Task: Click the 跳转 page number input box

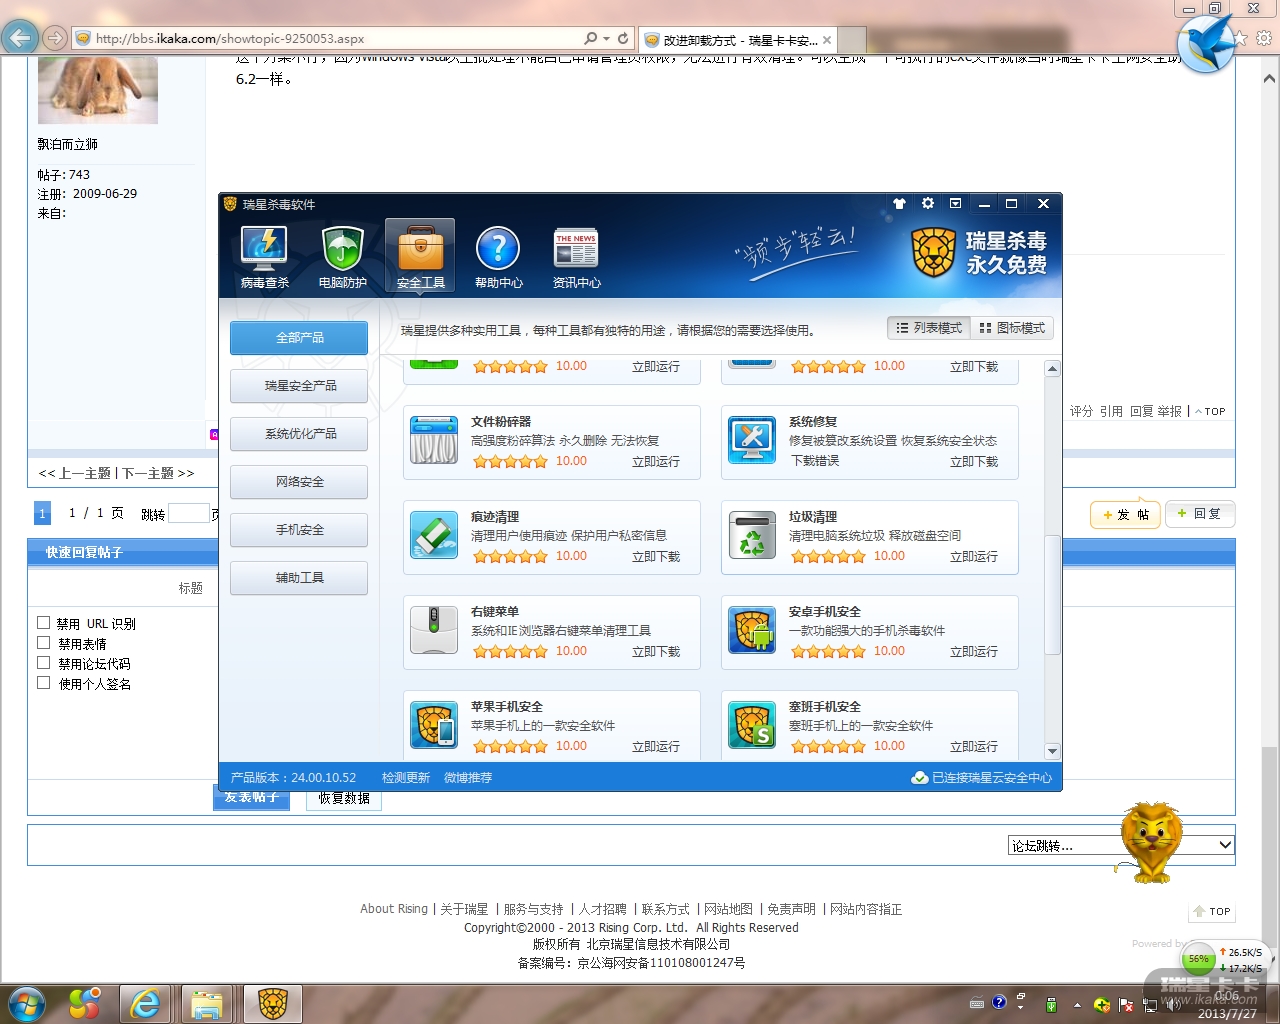Action: tap(188, 514)
